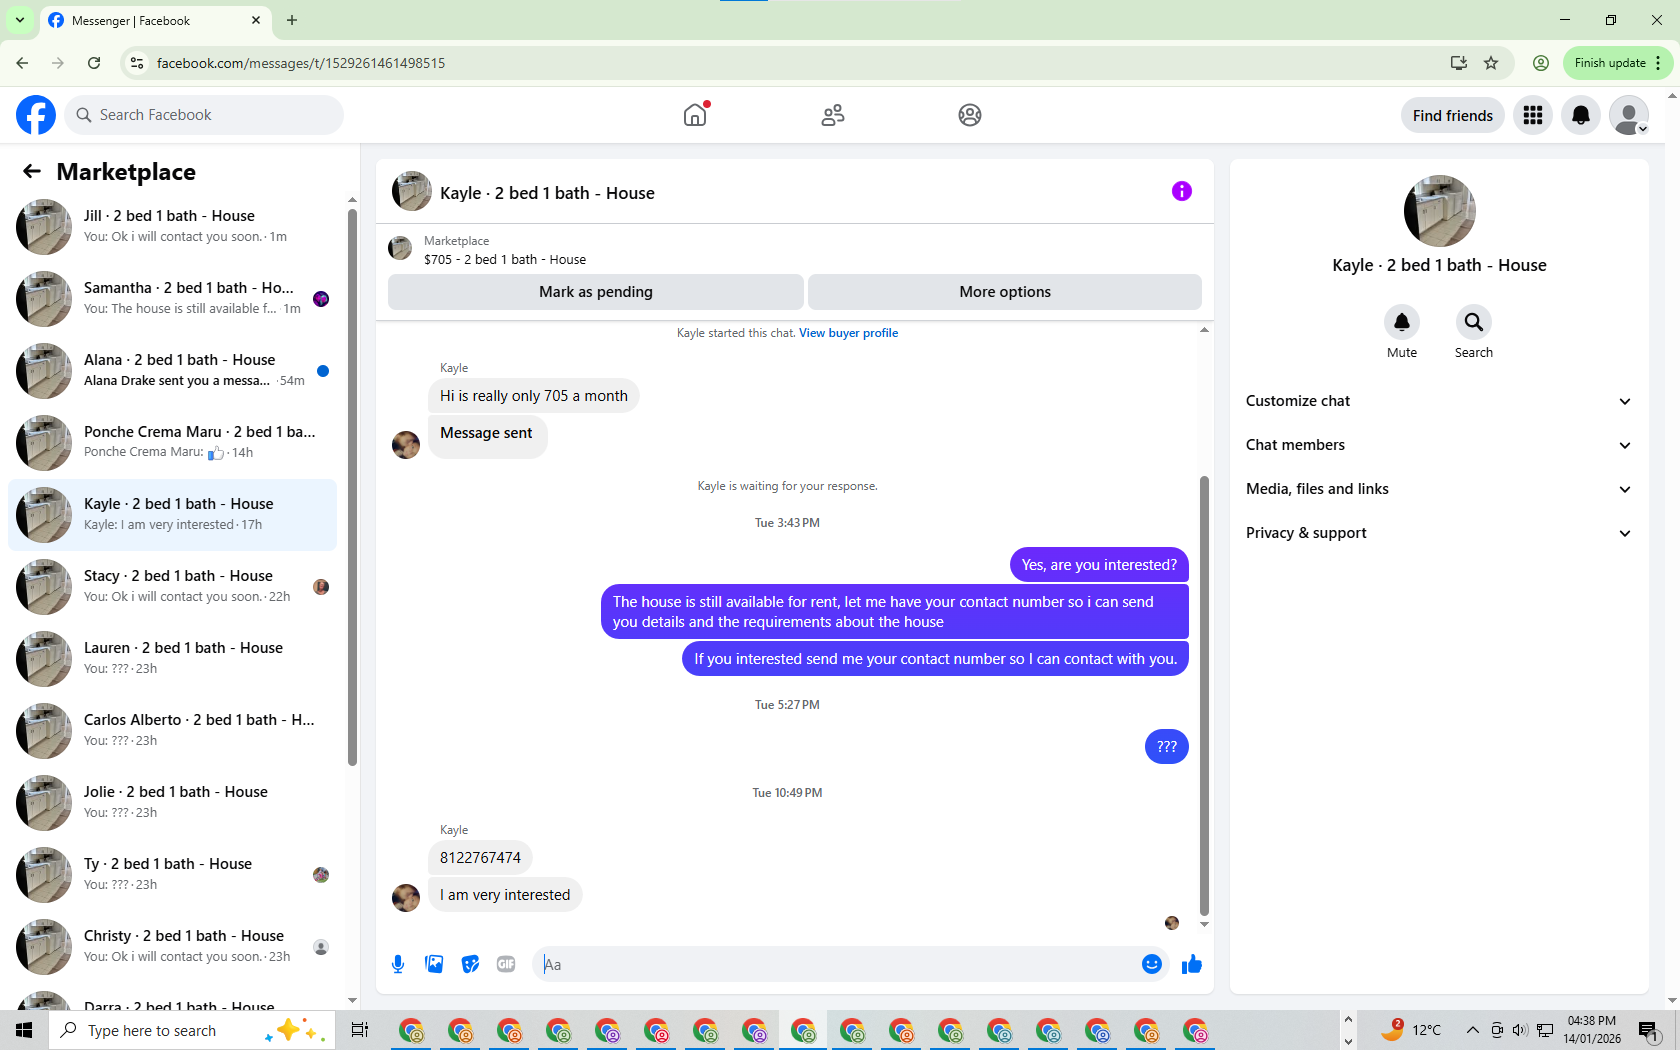Open a new browser tab
The image size is (1680, 1050).
(292, 20)
